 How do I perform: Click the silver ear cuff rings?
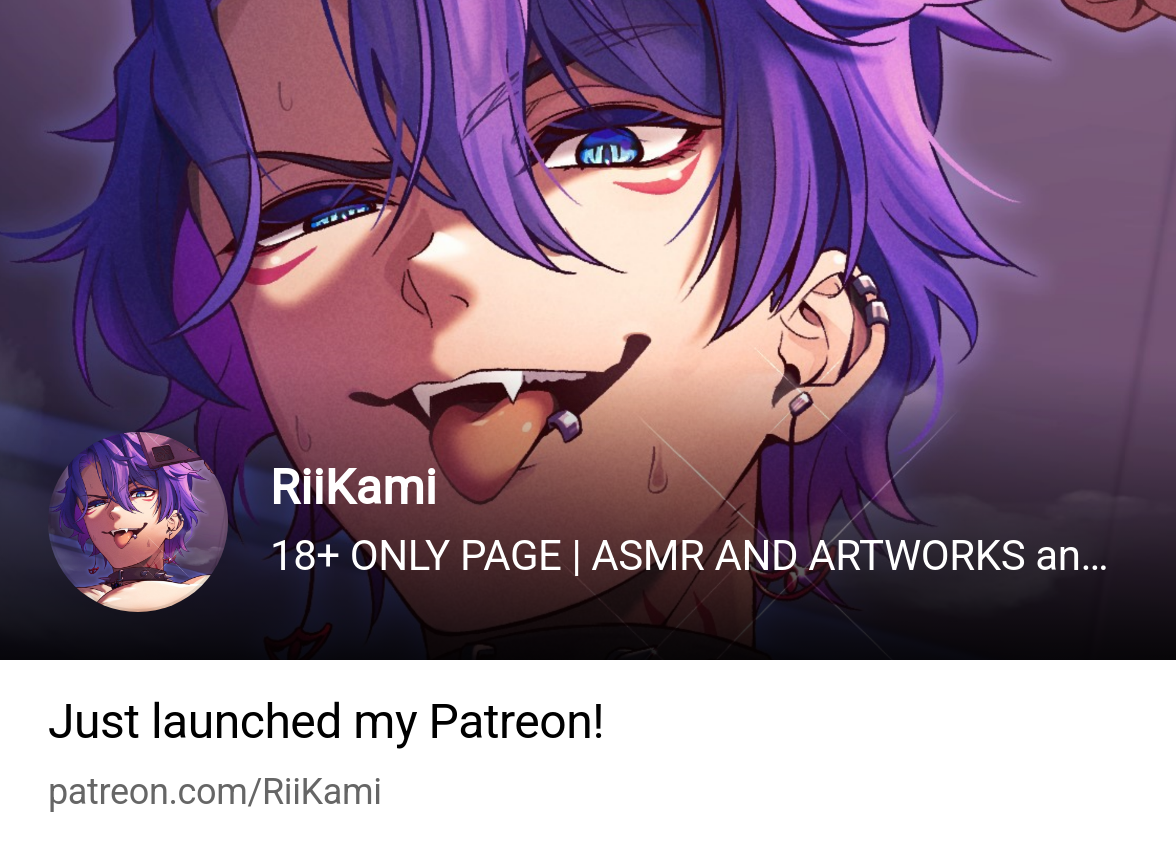click(869, 300)
